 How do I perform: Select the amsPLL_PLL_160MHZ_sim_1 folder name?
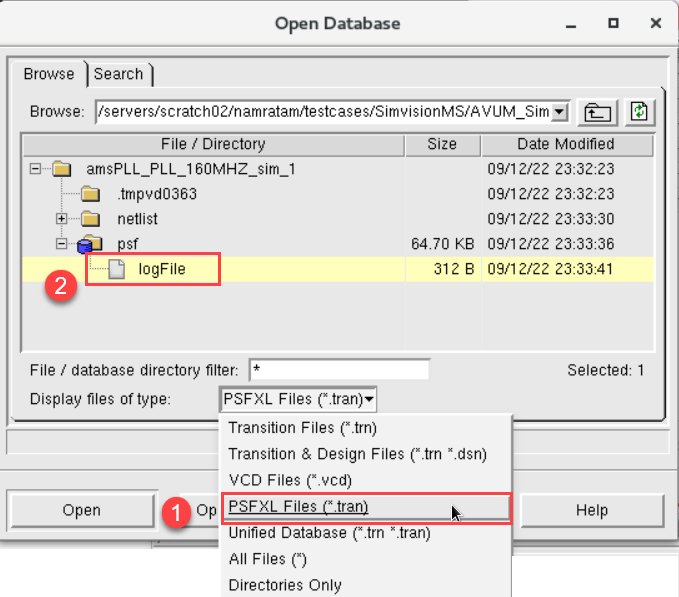191,169
